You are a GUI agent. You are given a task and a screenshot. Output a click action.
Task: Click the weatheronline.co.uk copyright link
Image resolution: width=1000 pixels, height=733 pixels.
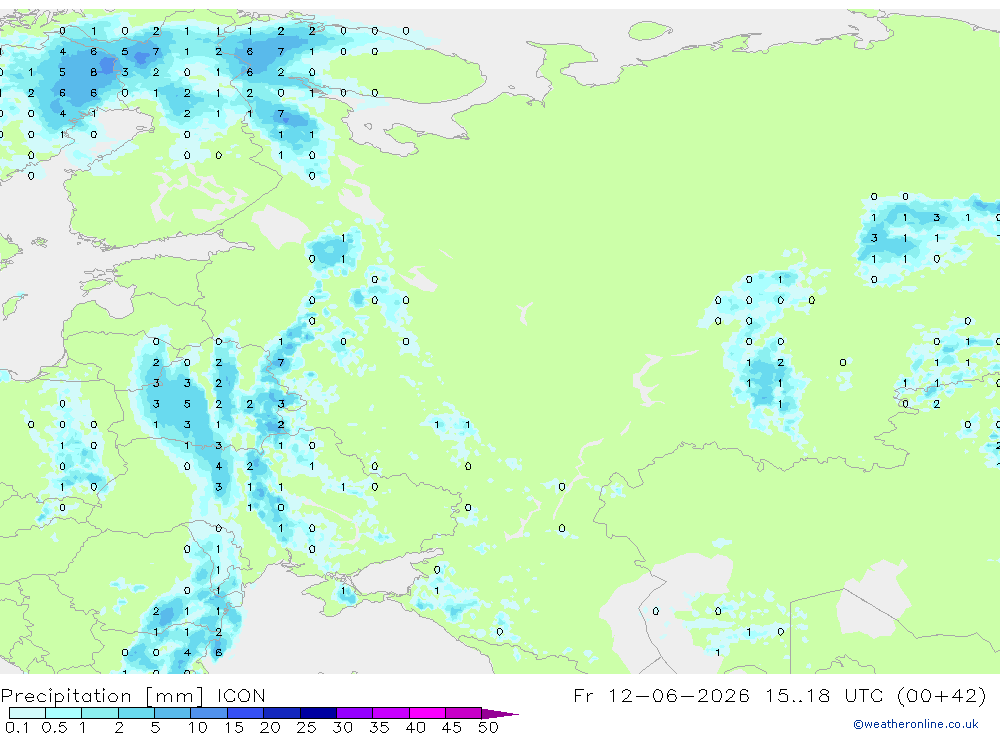click(x=916, y=724)
